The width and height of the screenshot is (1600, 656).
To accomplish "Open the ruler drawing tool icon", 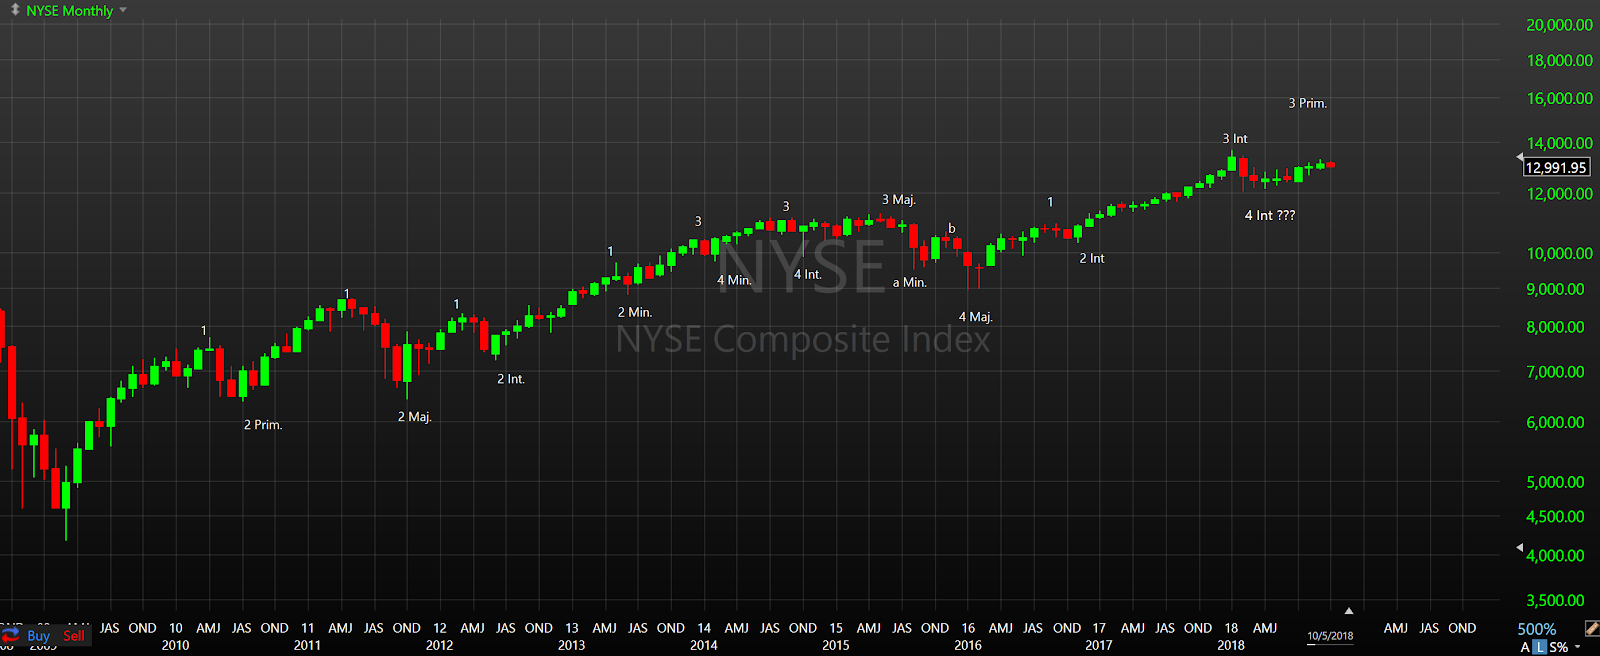I will 1591,629.
